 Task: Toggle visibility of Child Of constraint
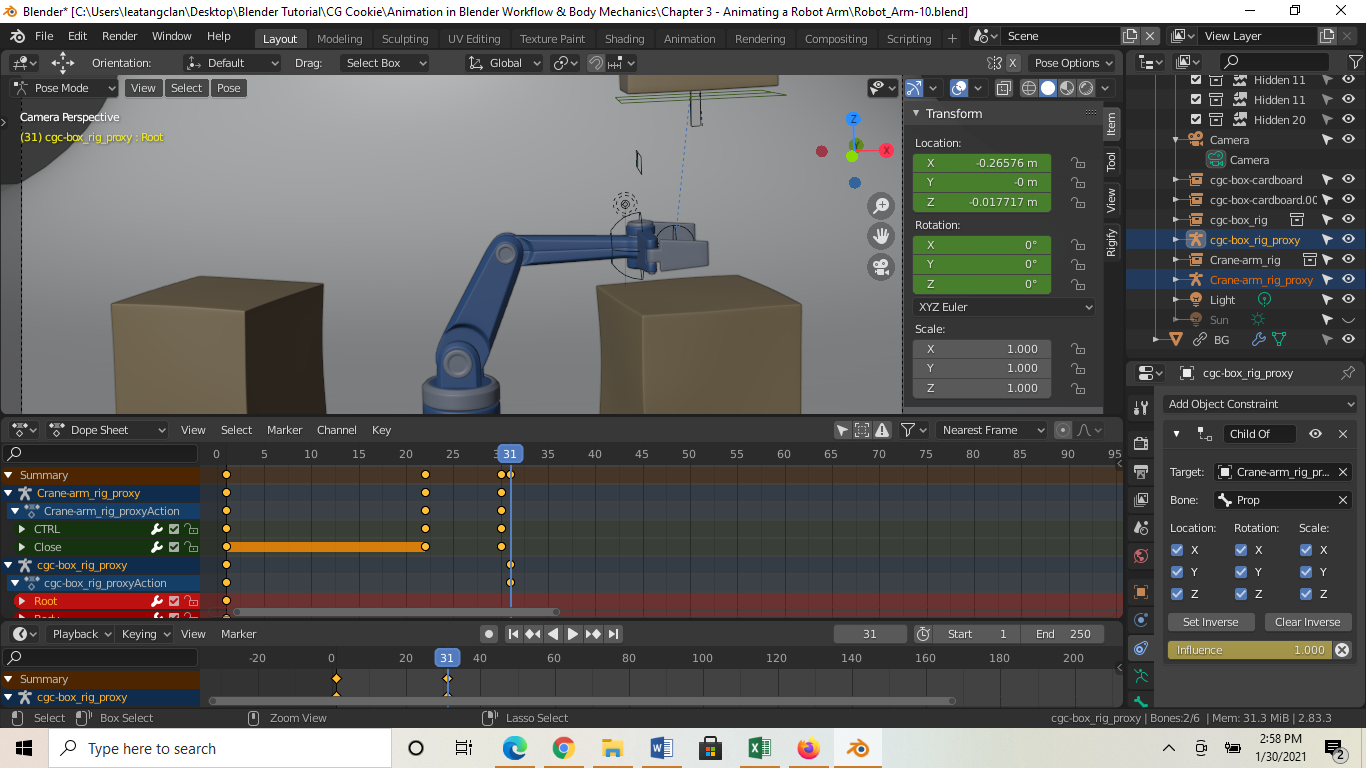1316,434
